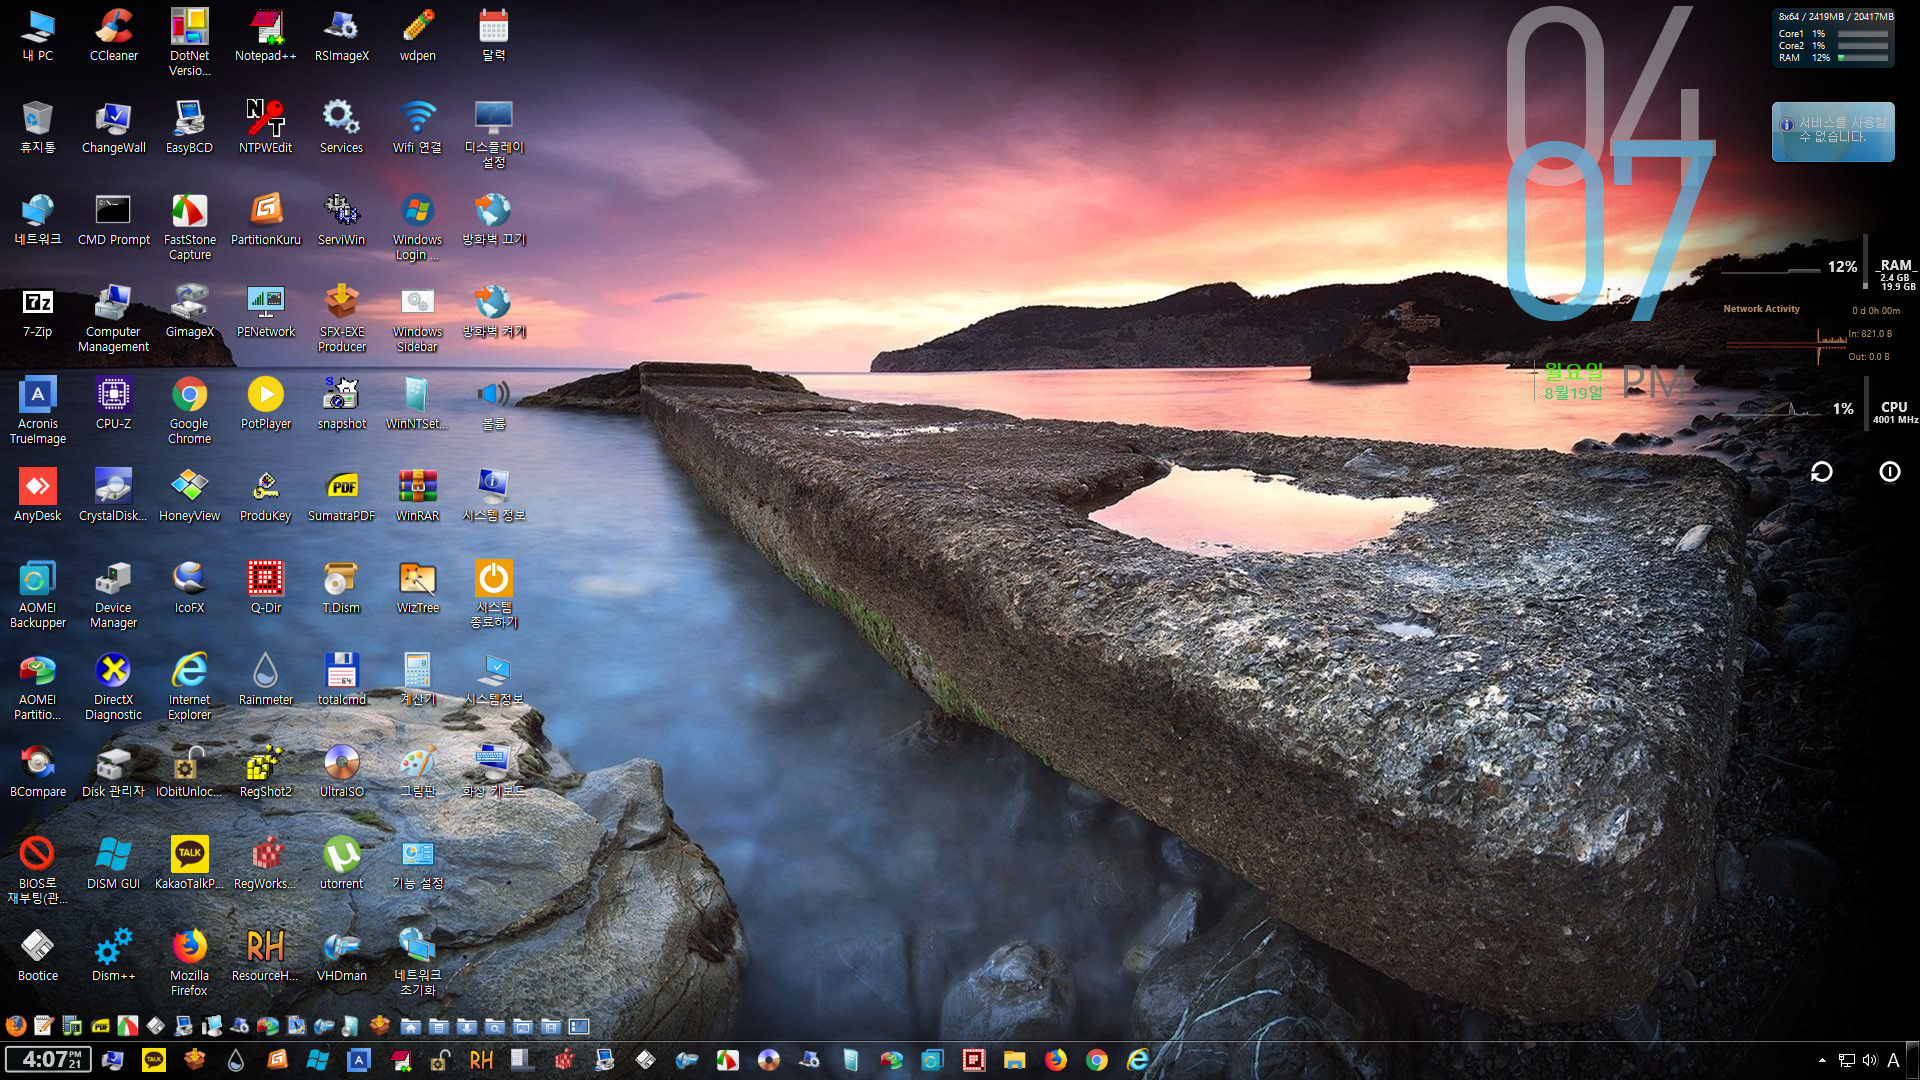Select the Q-Dir desktop icon

(x=266, y=588)
